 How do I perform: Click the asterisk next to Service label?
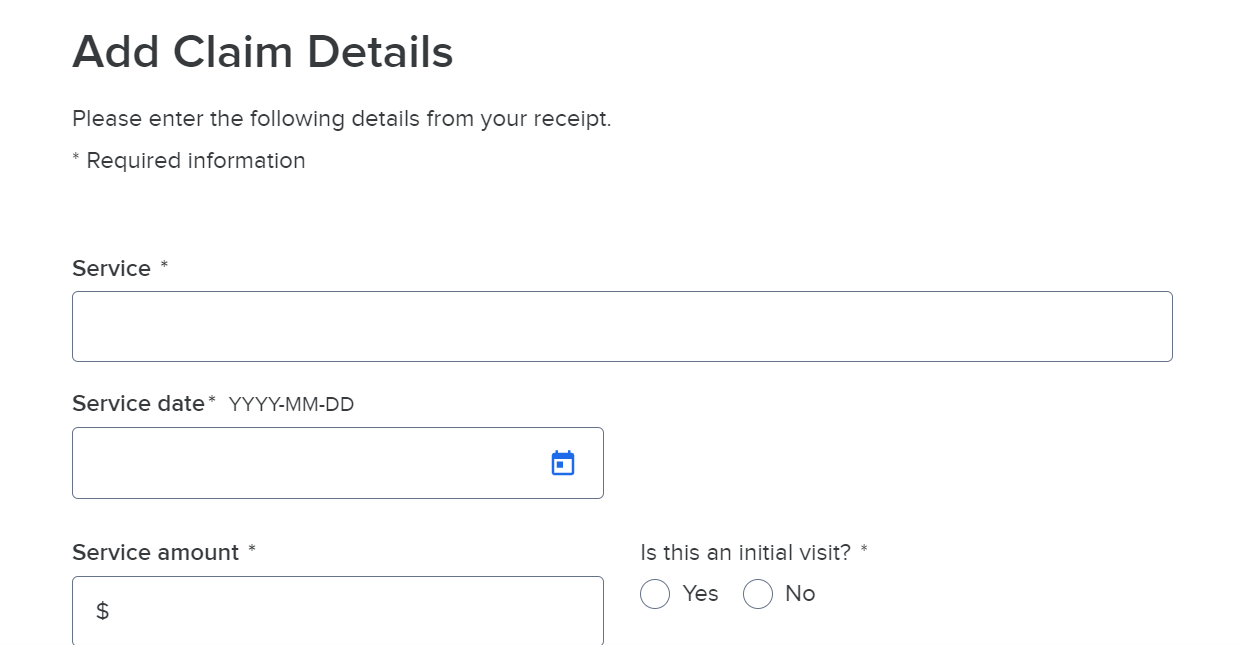point(164,266)
